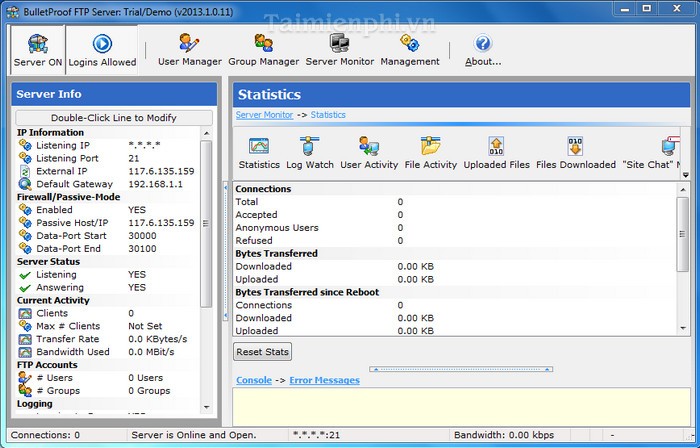Screen dimensions: 700x448
Task: Click the data port value 30100
Action: [142, 249]
